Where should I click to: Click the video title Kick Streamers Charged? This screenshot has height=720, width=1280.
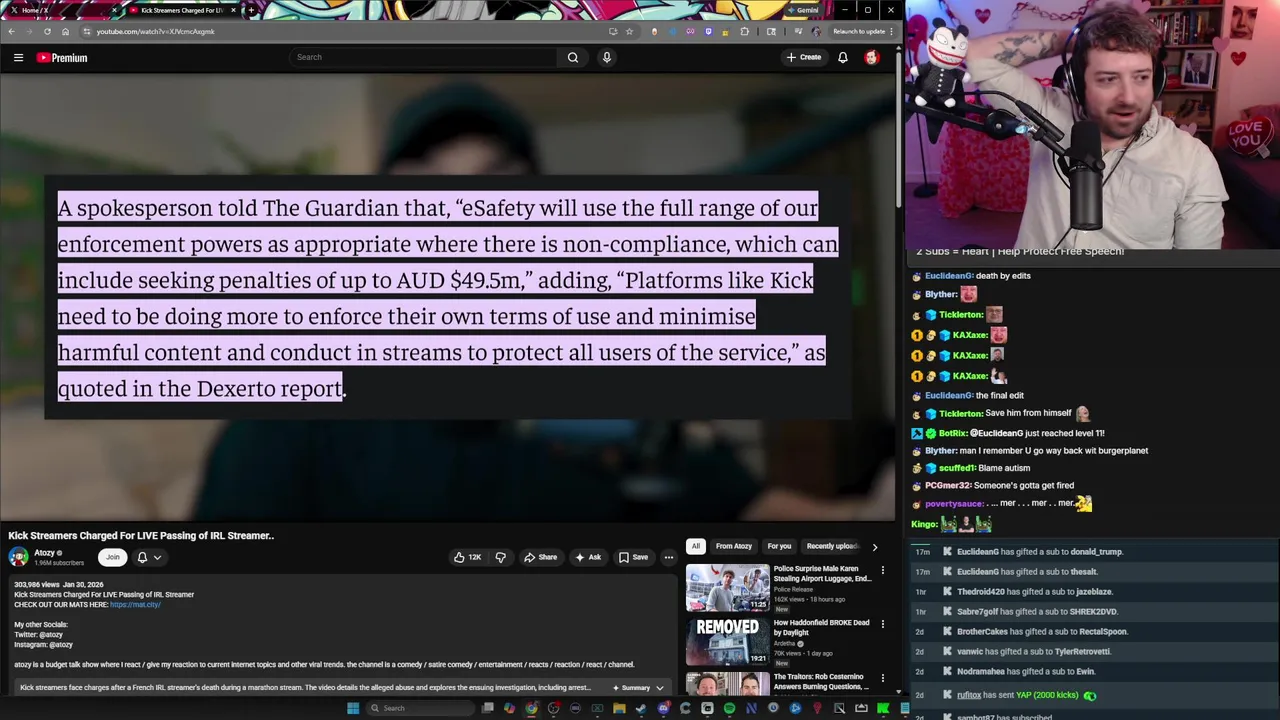[141, 536]
